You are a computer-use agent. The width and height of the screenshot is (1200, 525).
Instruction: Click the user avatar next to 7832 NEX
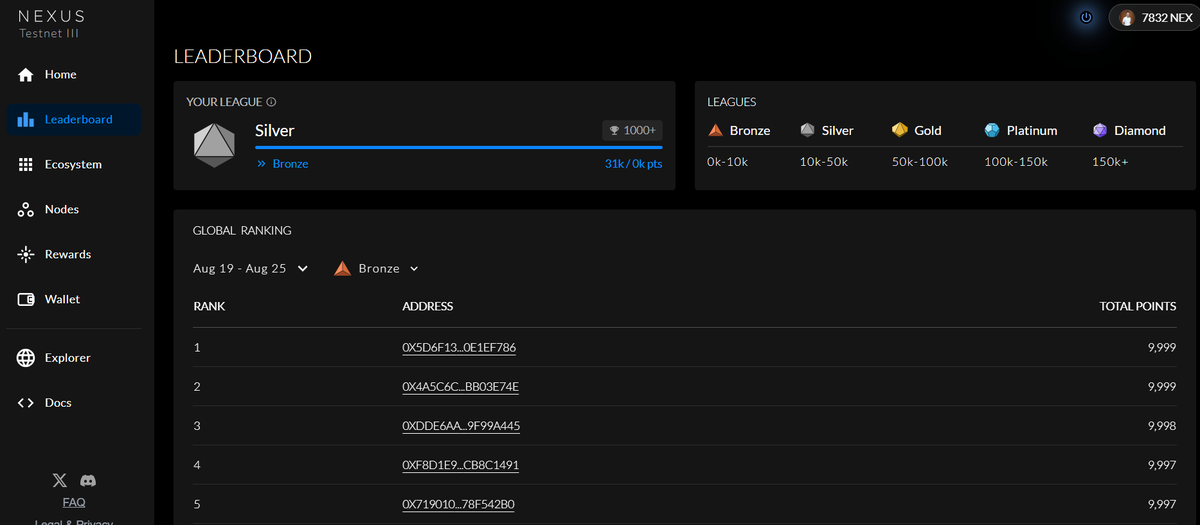point(1127,18)
